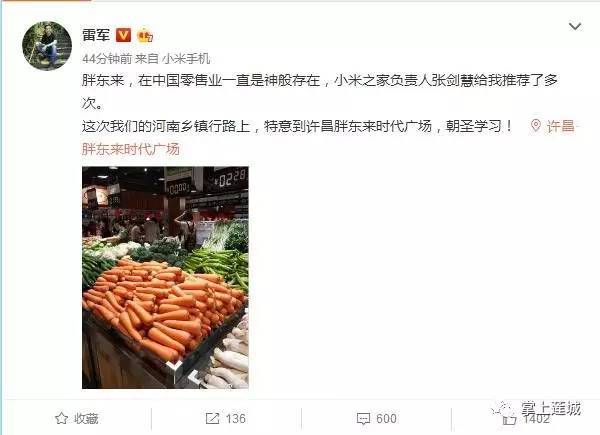Viewport: 600px width, 435px height.
Task: Click the location pin icon
Action: coord(536,126)
